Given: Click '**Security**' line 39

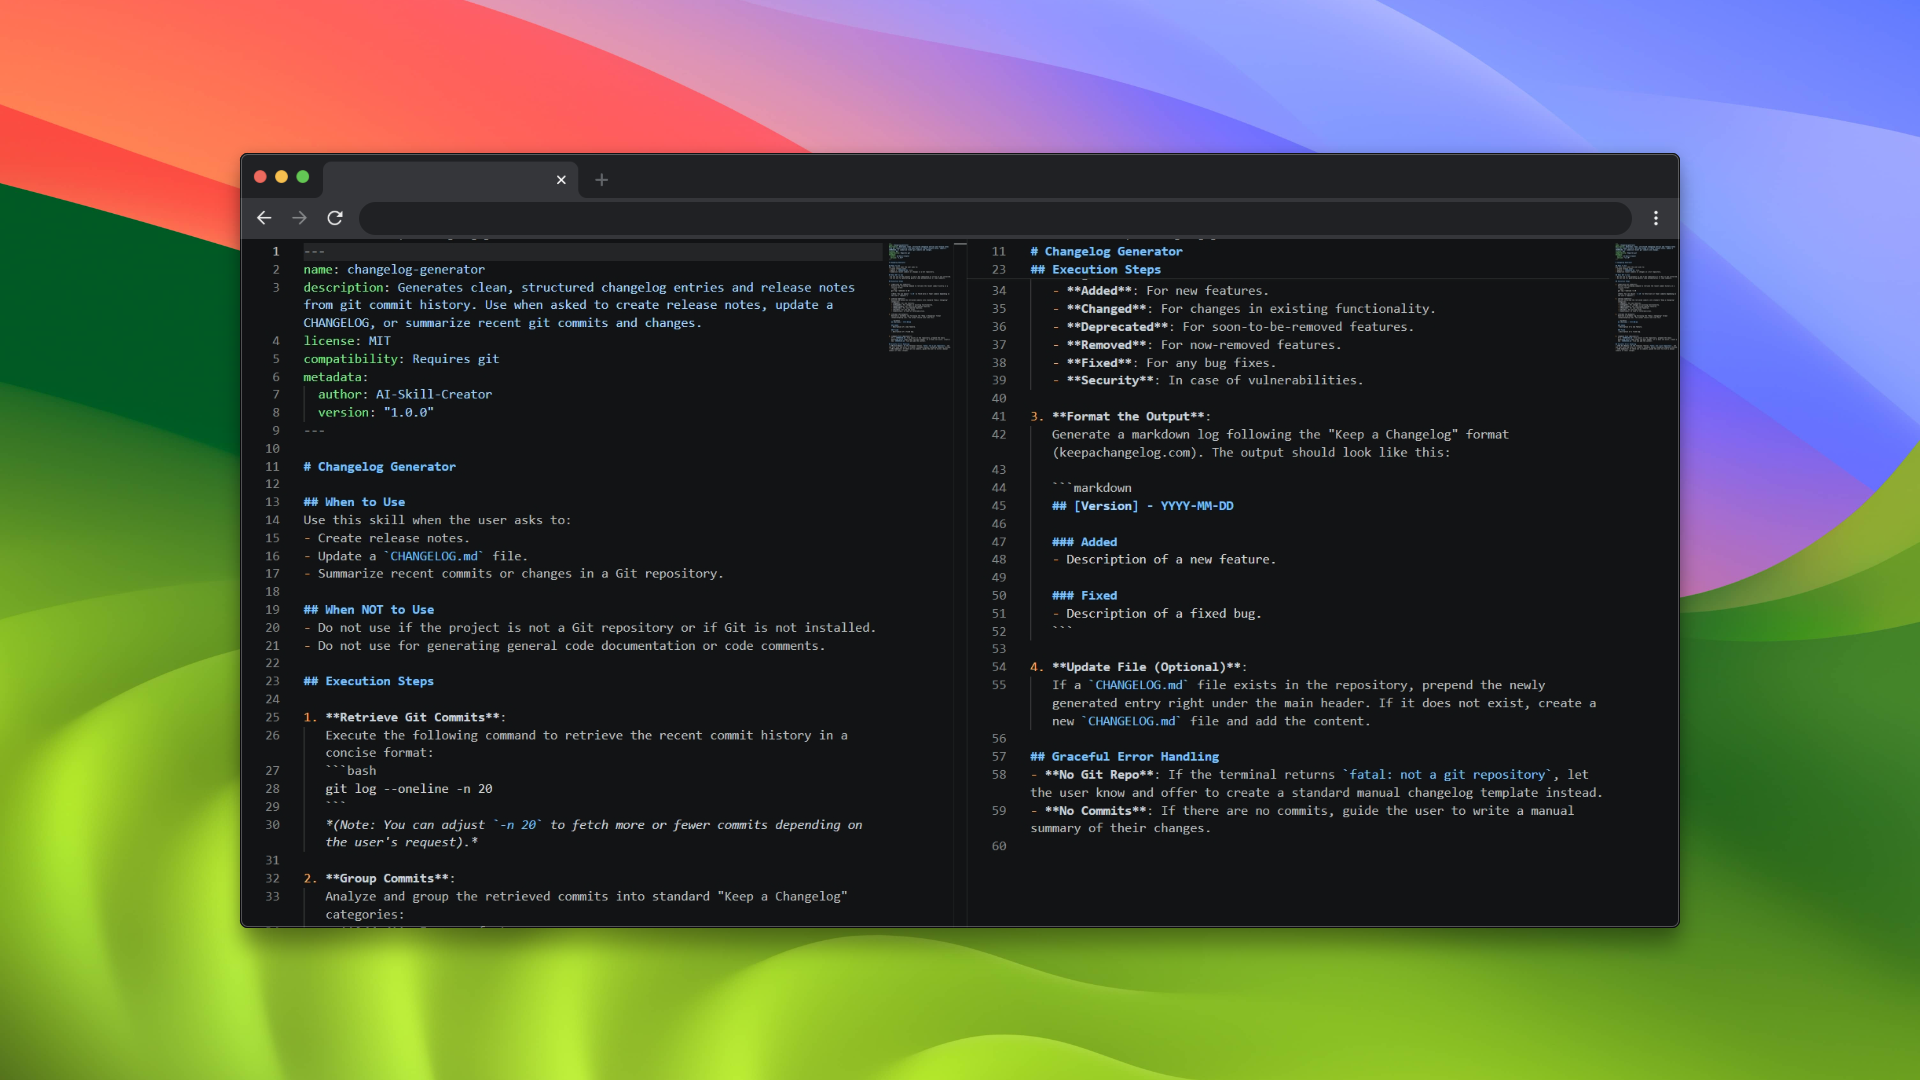Looking at the screenshot, I should click(1207, 381).
